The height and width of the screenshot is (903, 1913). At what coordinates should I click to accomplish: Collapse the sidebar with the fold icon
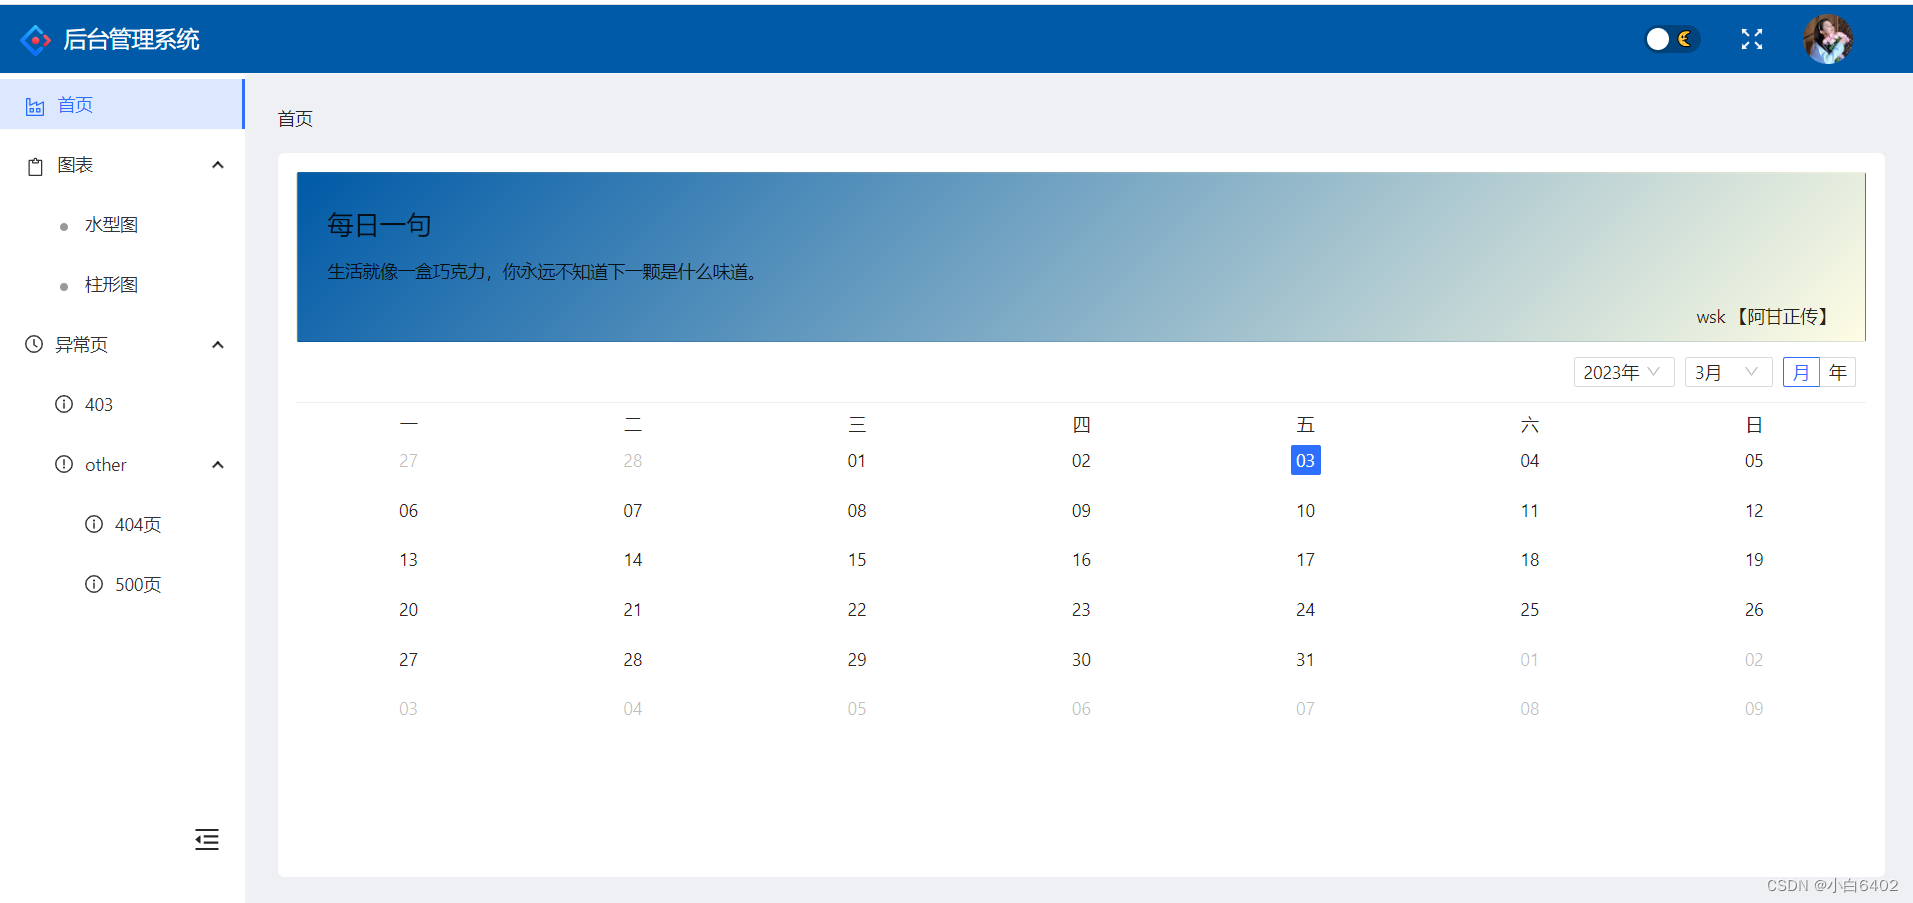(x=207, y=839)
